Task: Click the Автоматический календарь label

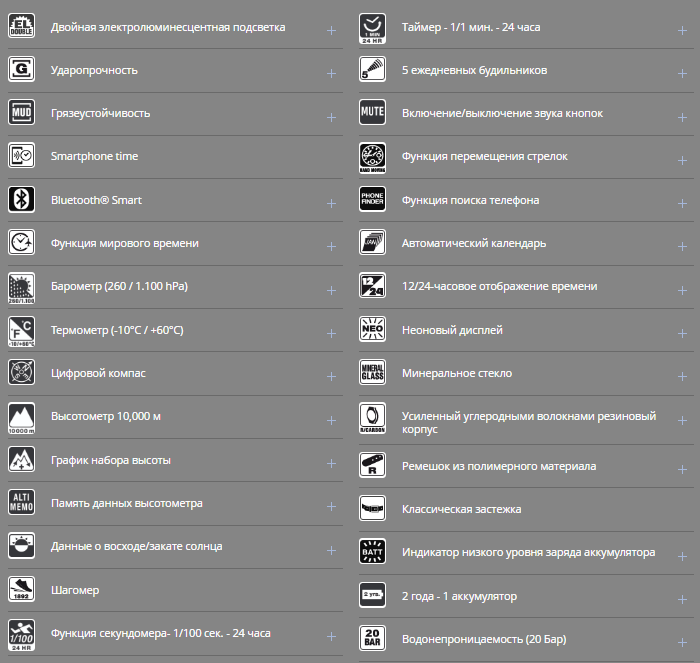Action: (473, 243)
